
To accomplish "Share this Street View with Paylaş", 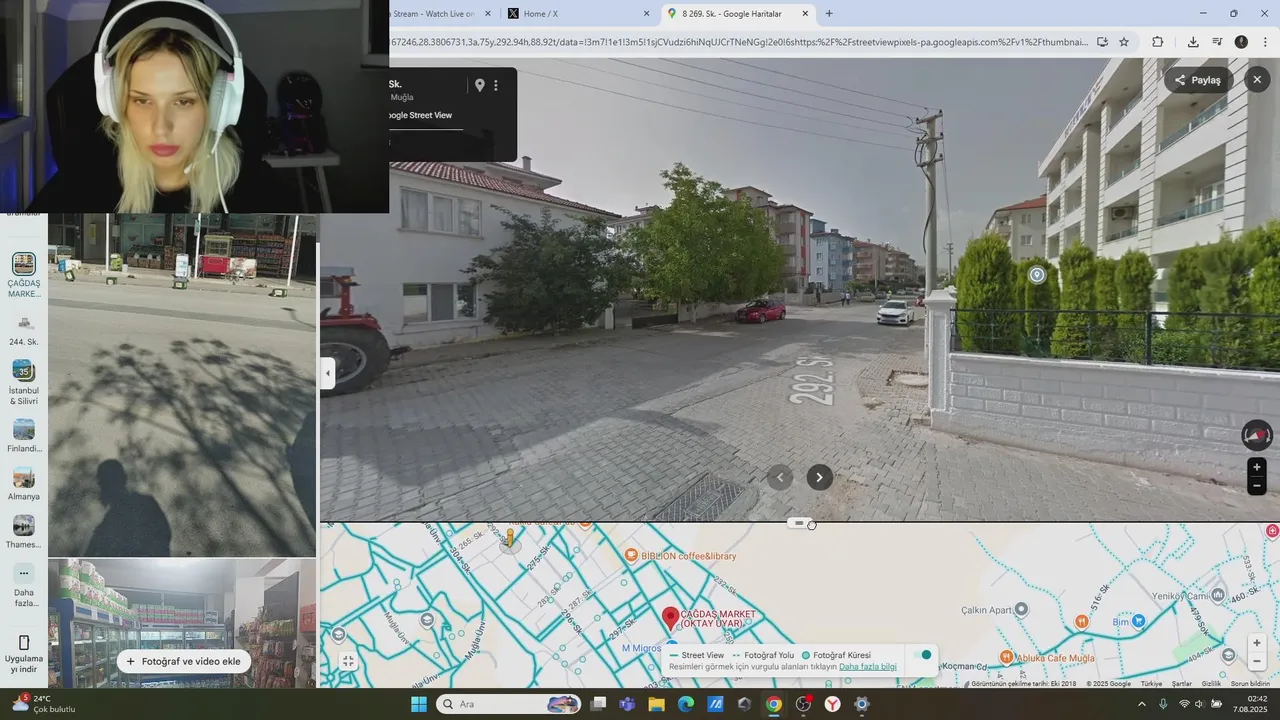I will click(x=1198, y=80).
